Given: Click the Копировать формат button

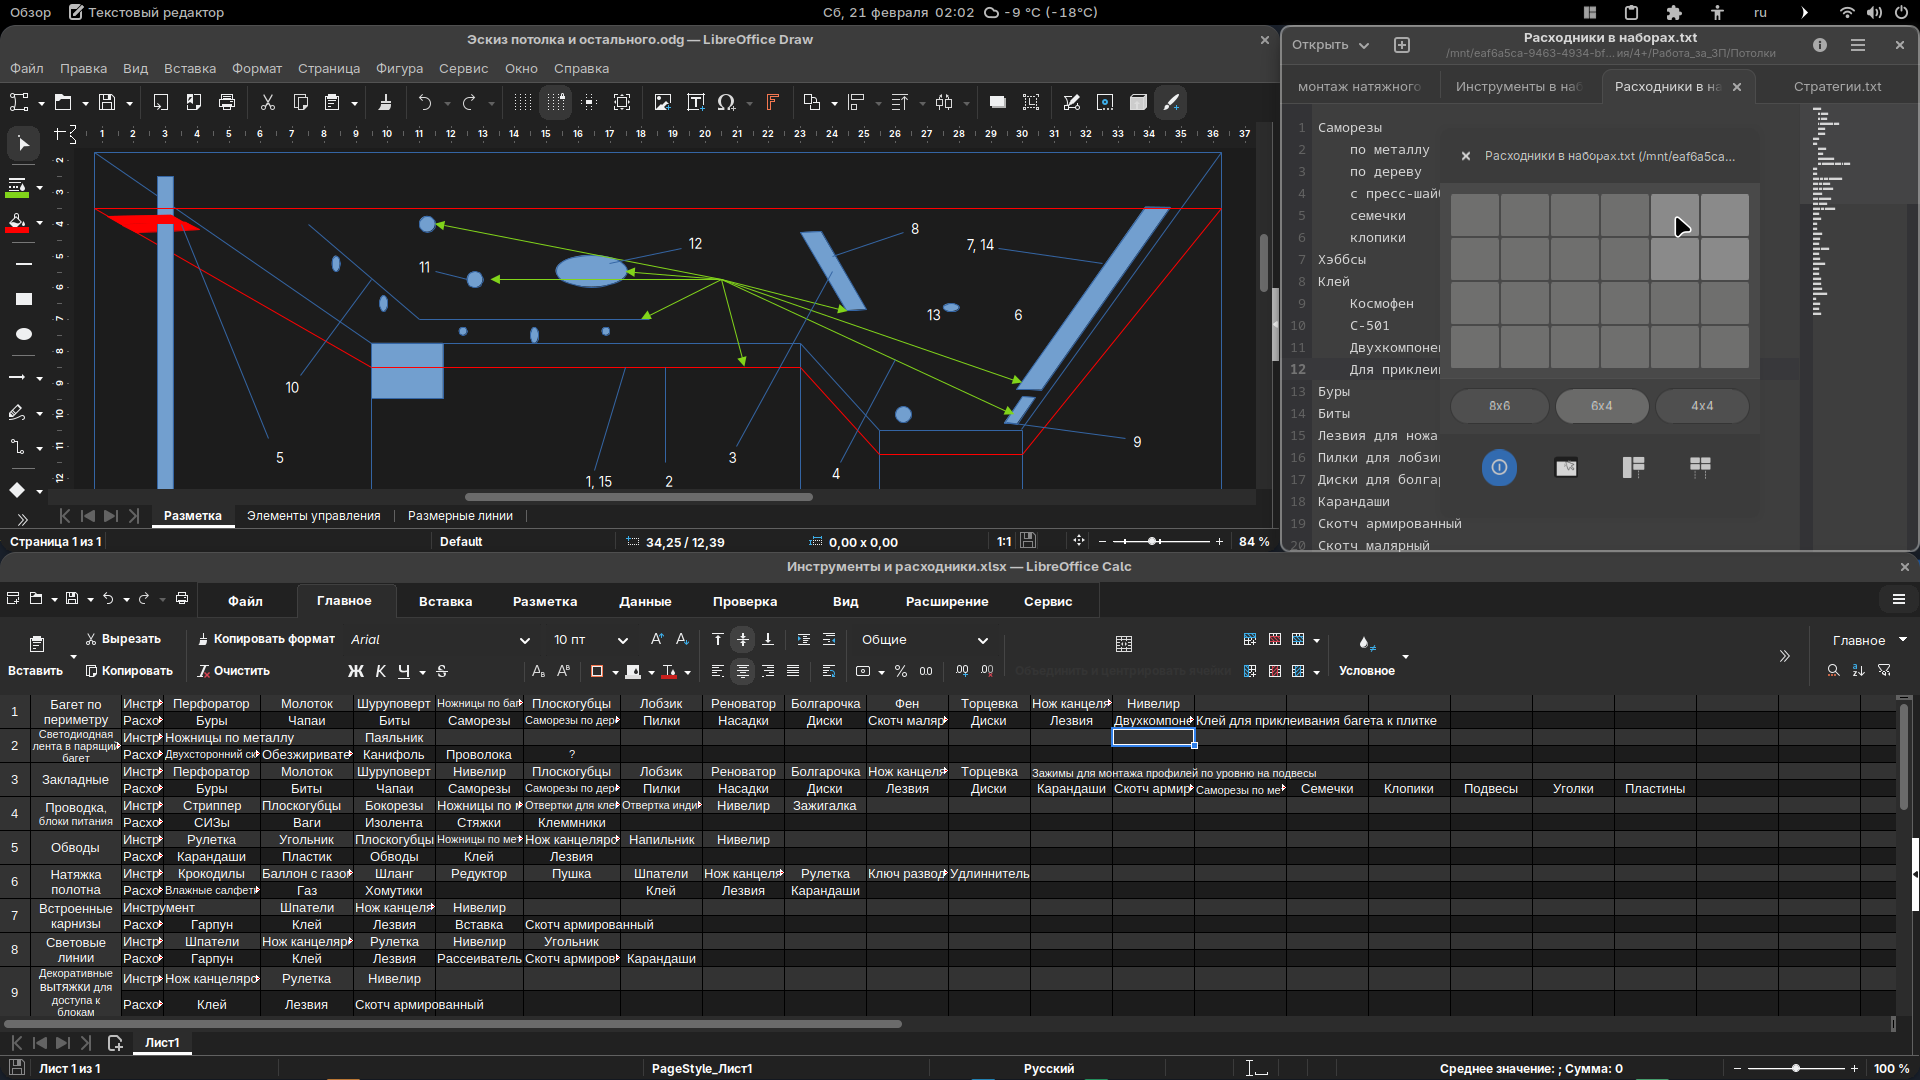Looking at the screenshot, I should coord(266,639).
